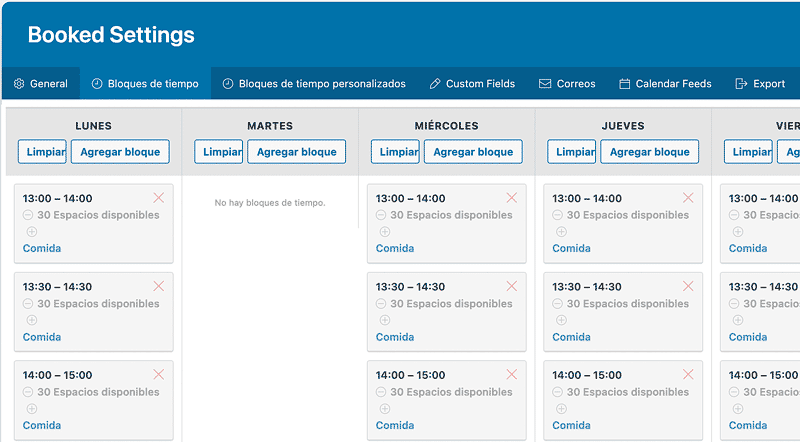The image size is (800, 442).
Task: Open Comida link in Lunes 14:00 block
Action: [42, 425]
